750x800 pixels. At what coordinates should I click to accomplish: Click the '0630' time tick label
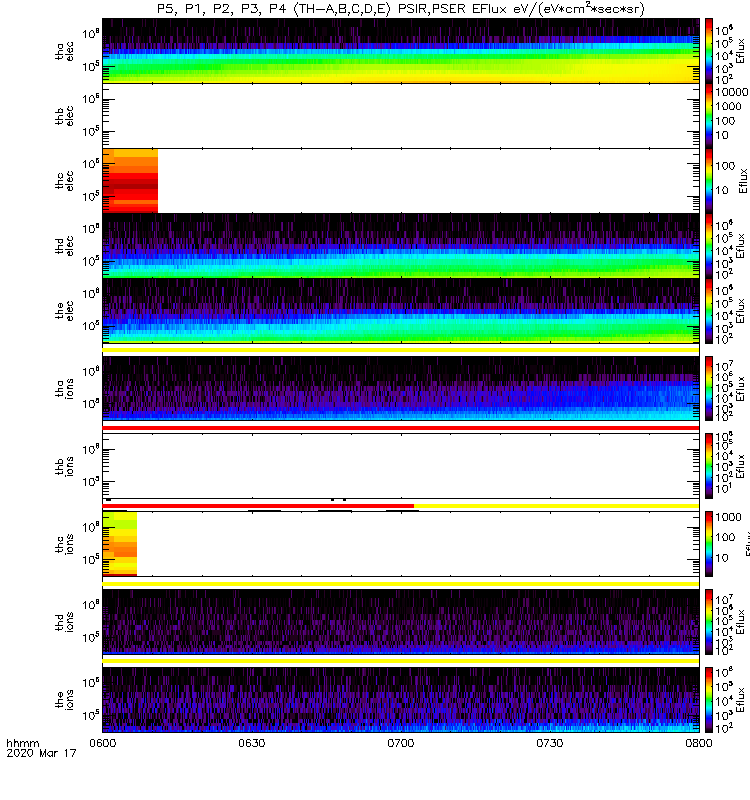[x=252, y=743]
